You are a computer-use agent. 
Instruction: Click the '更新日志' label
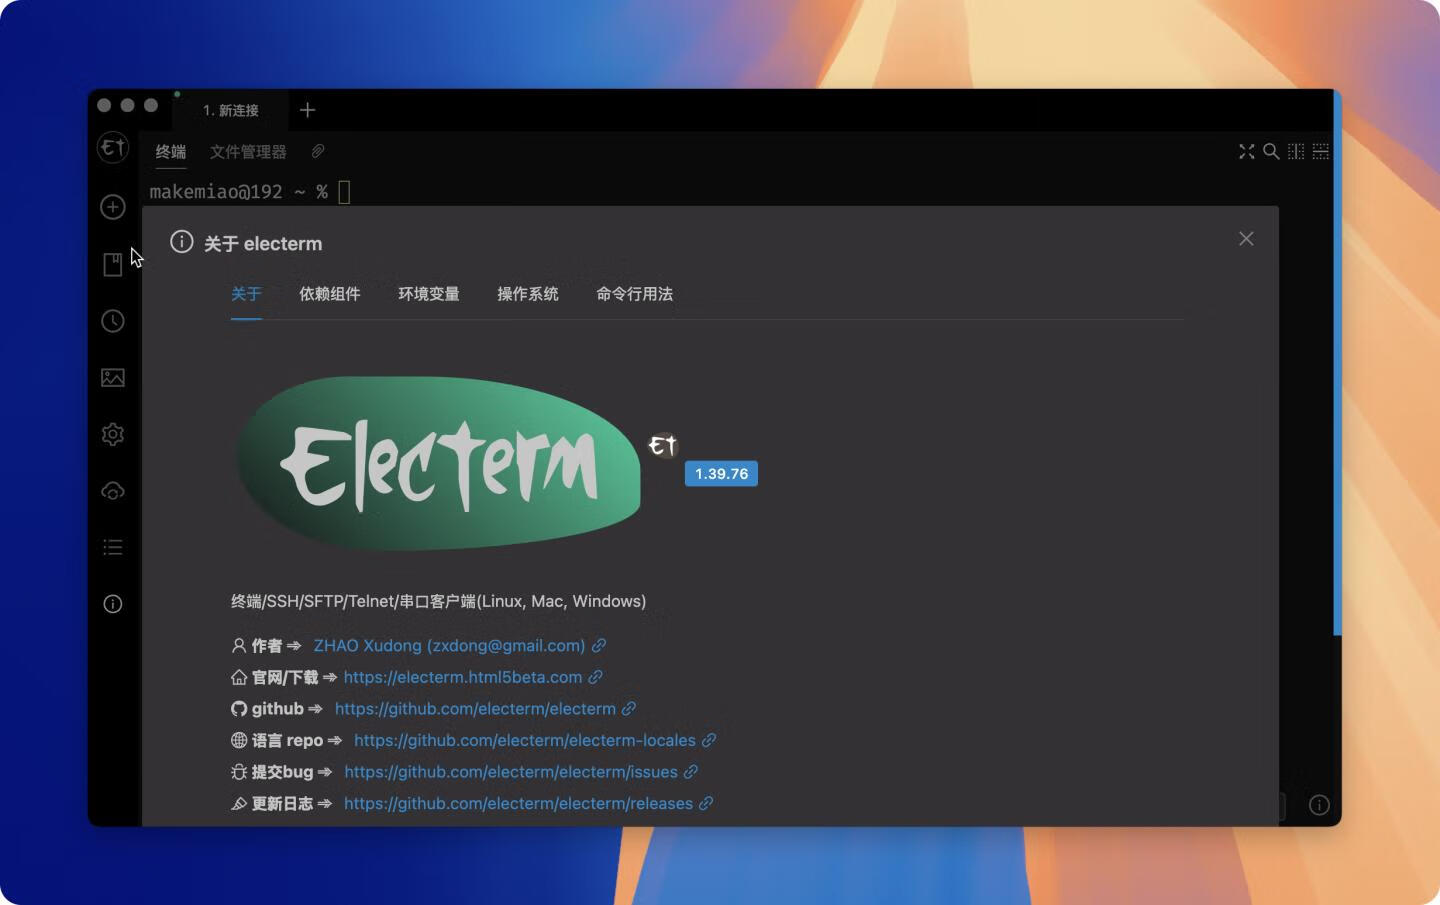[282, 803]
